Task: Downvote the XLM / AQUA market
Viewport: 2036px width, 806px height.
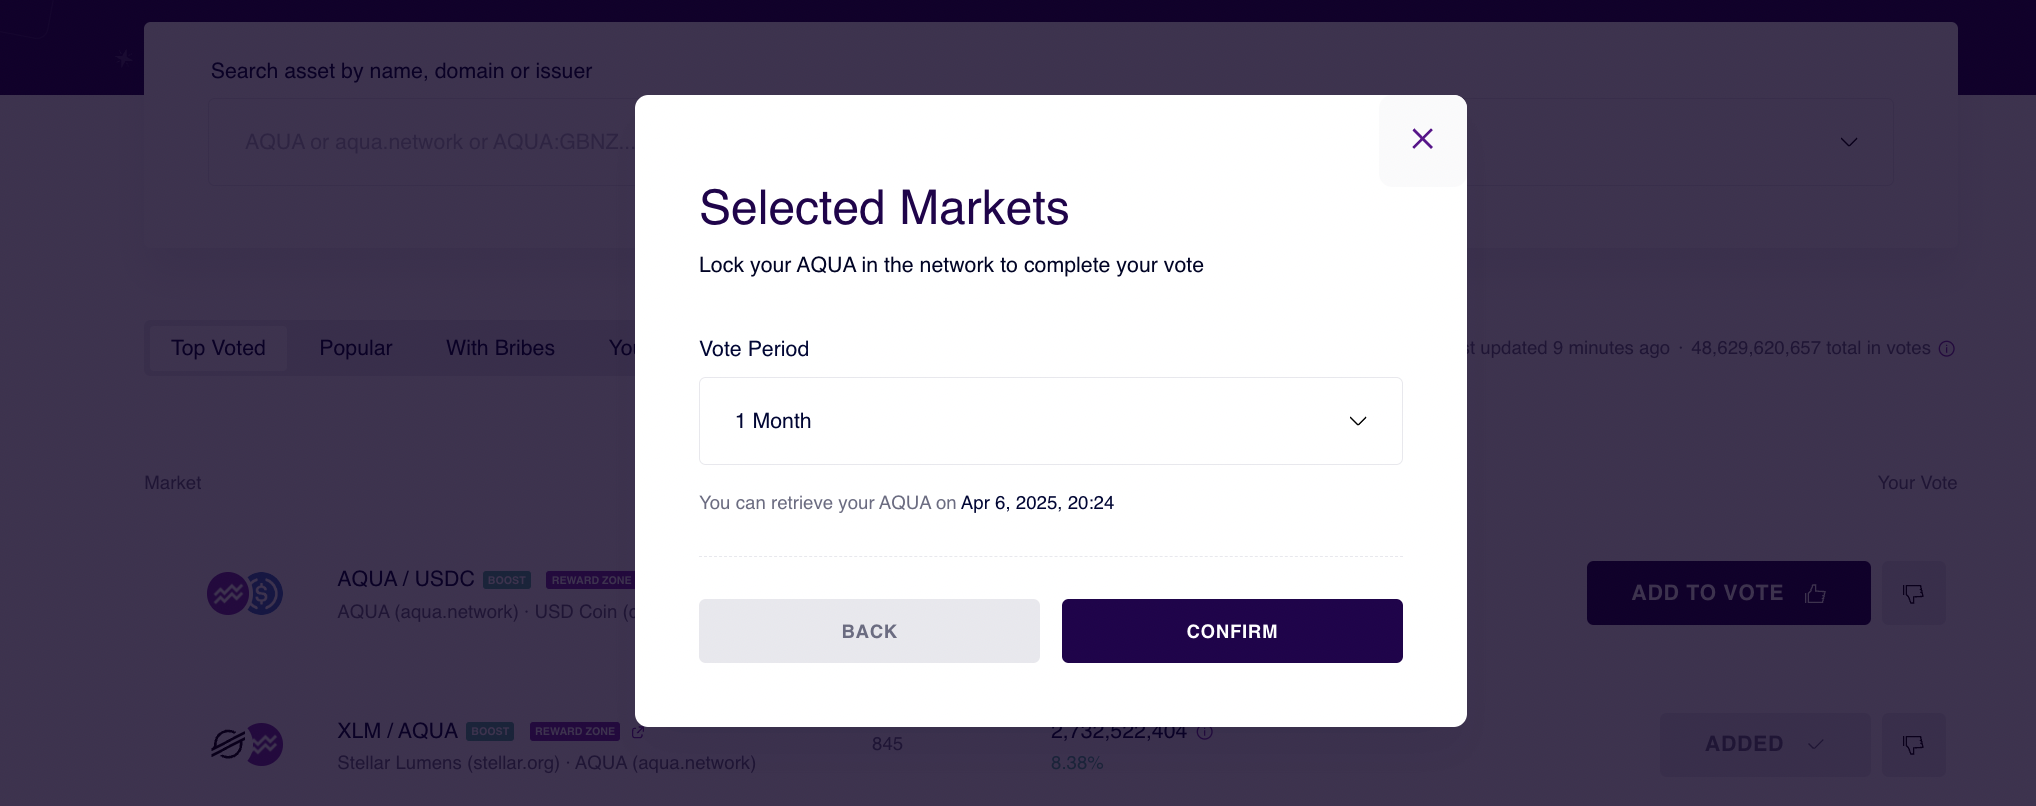Action: pyautogui.click(x=1913, y=745)
